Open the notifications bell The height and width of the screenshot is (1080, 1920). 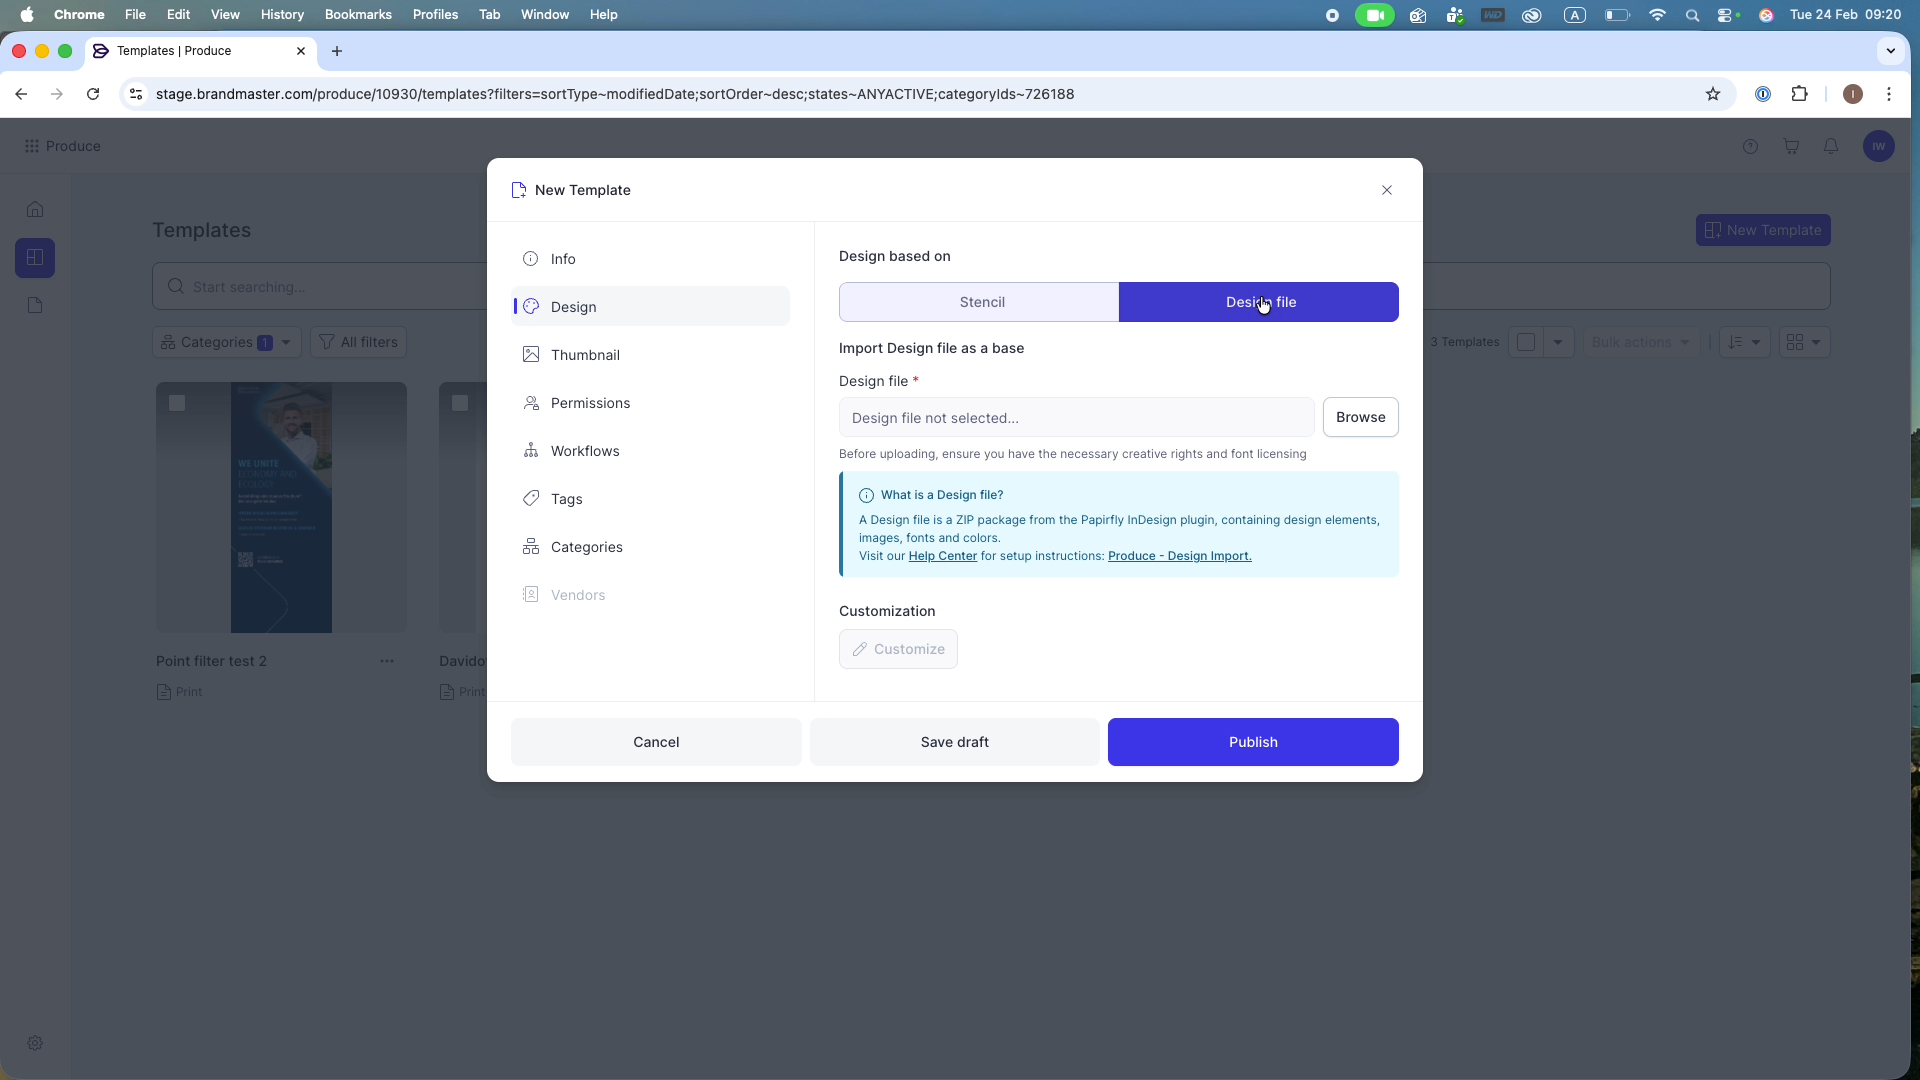pyautogui.click(x=1831, y=146)
